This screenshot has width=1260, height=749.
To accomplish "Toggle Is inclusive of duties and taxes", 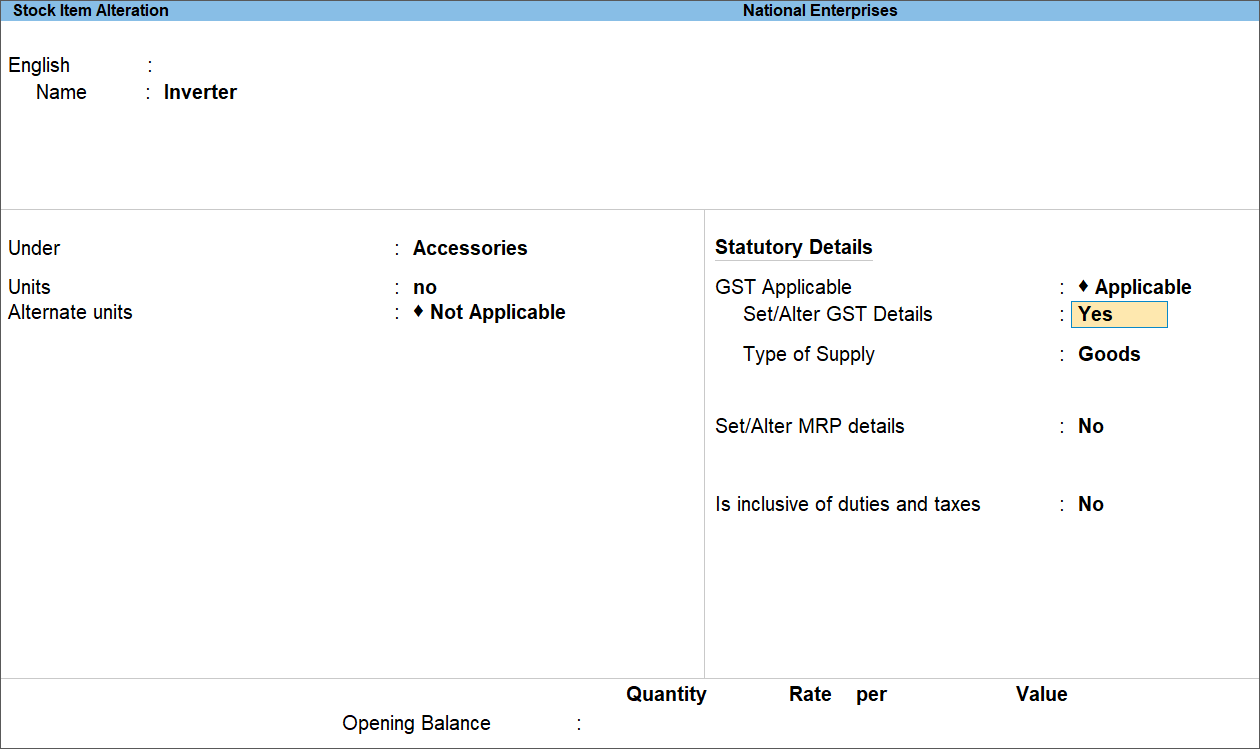I will (x=1090, y=504).
